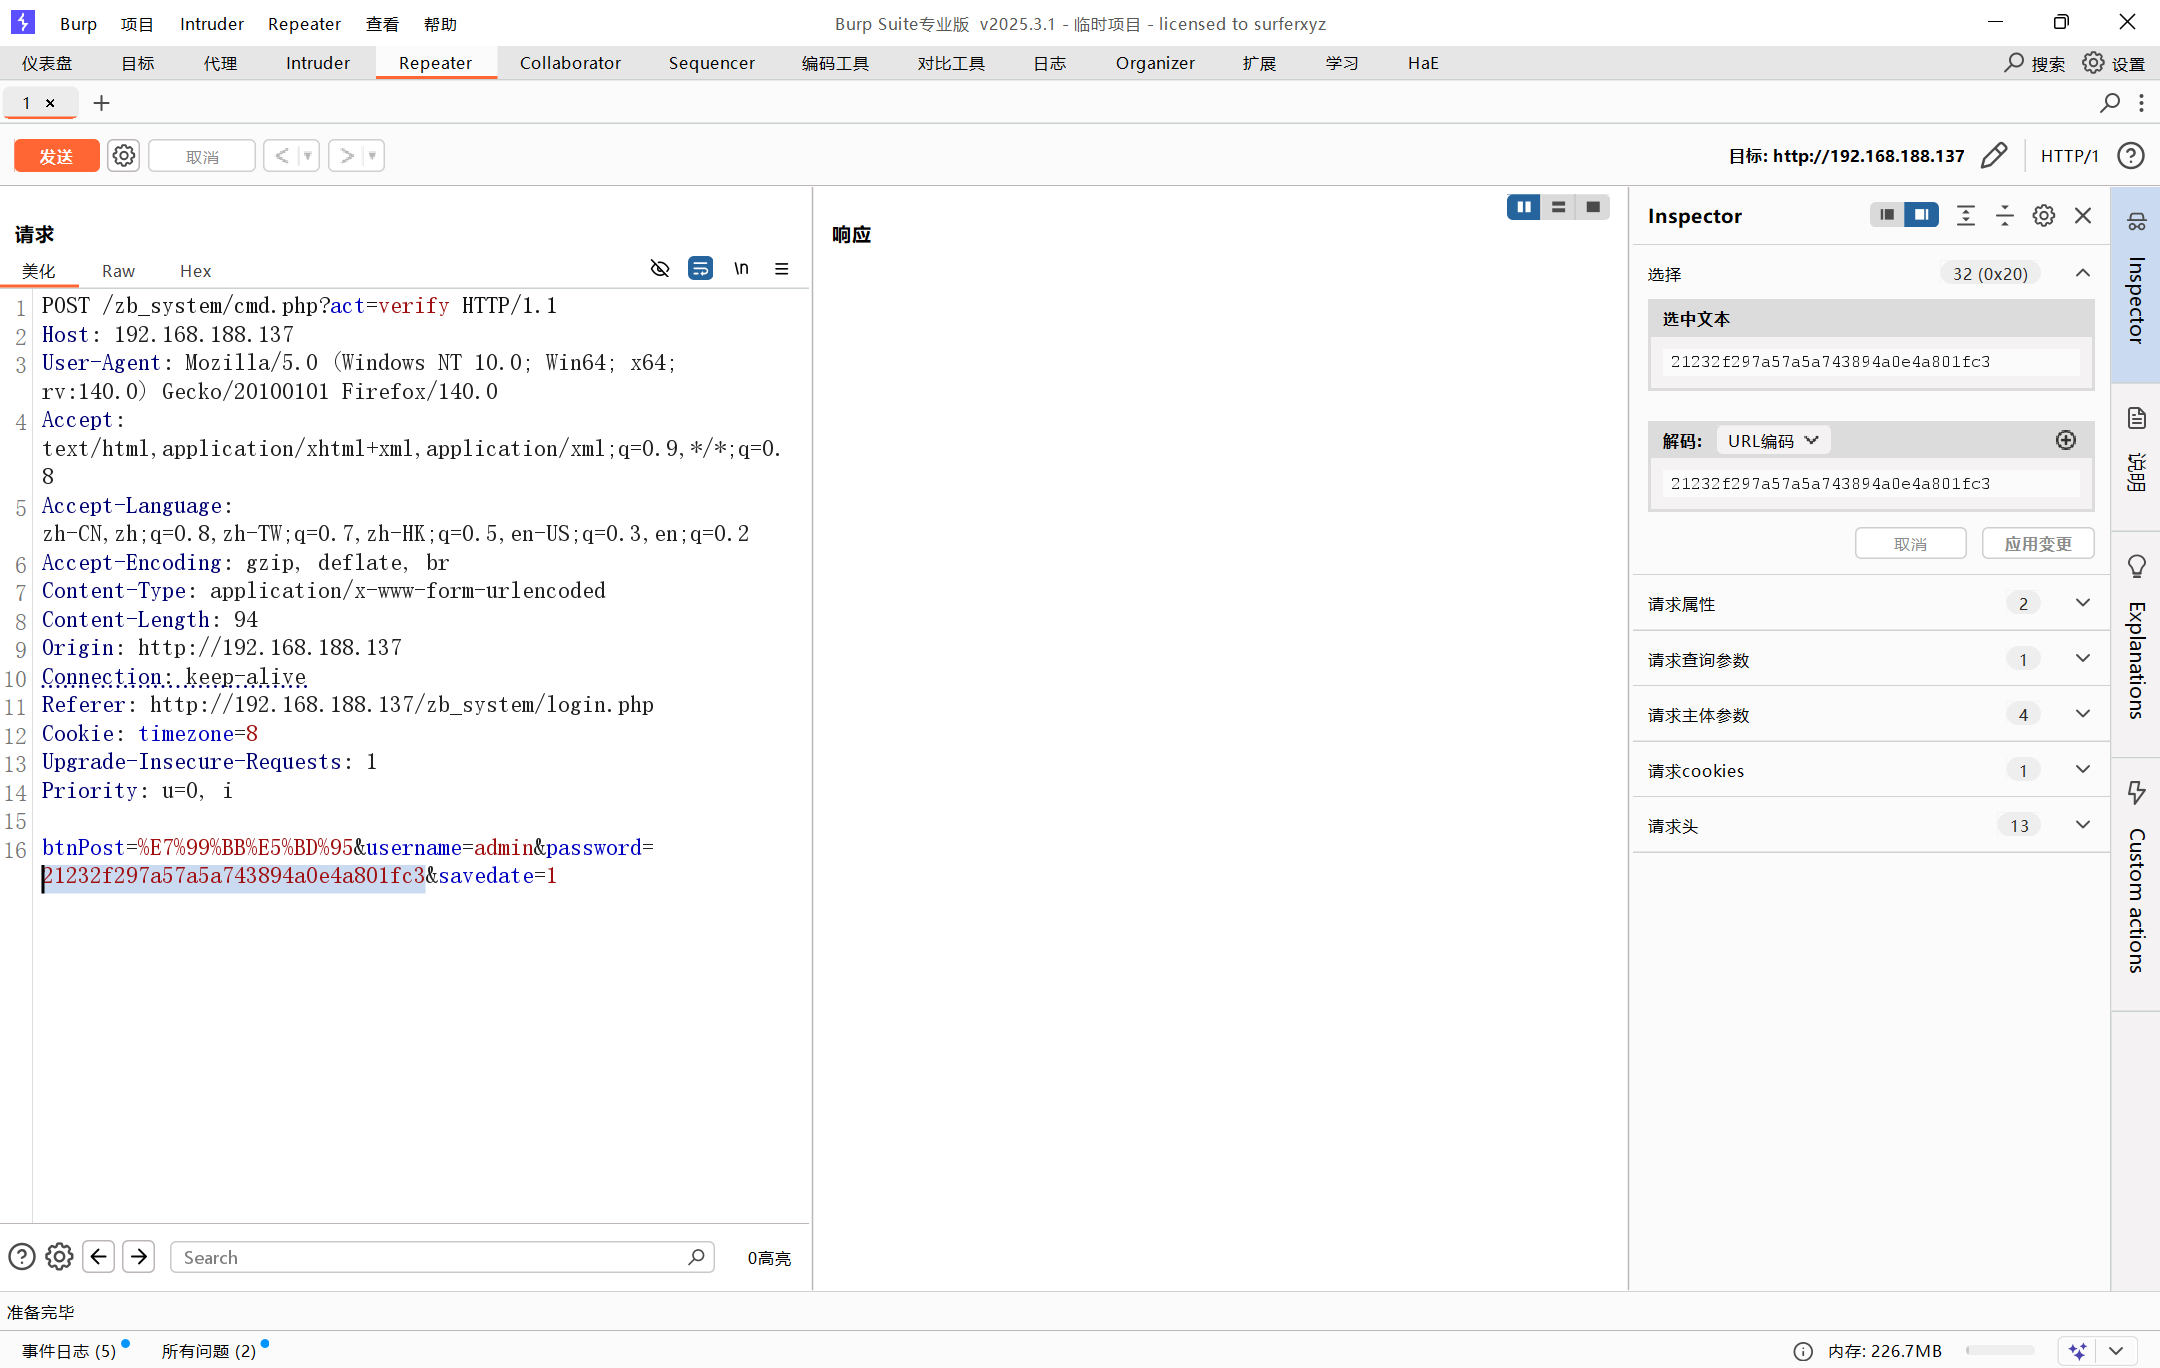The width and height of the screenshot is (2160, 1368).
Task: Open the URL编码 decode type dropdown
Action: click(x=1773, y=441)
